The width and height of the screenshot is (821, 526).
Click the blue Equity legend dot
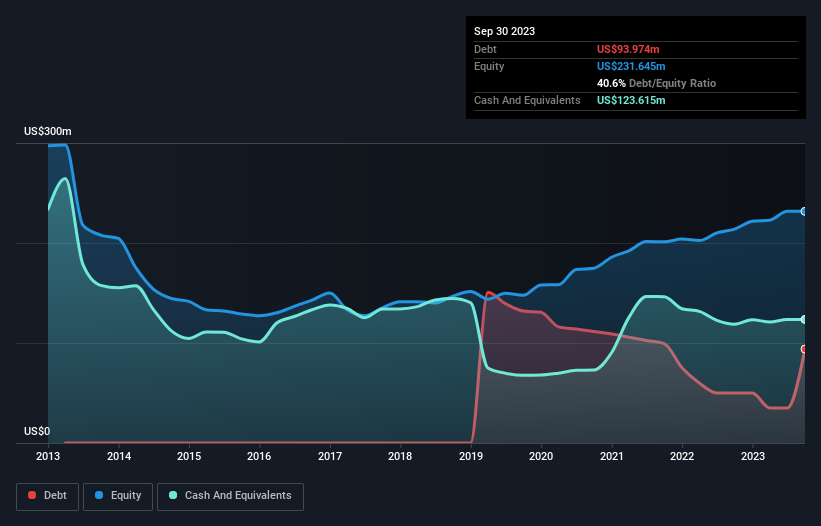(99, 495)
